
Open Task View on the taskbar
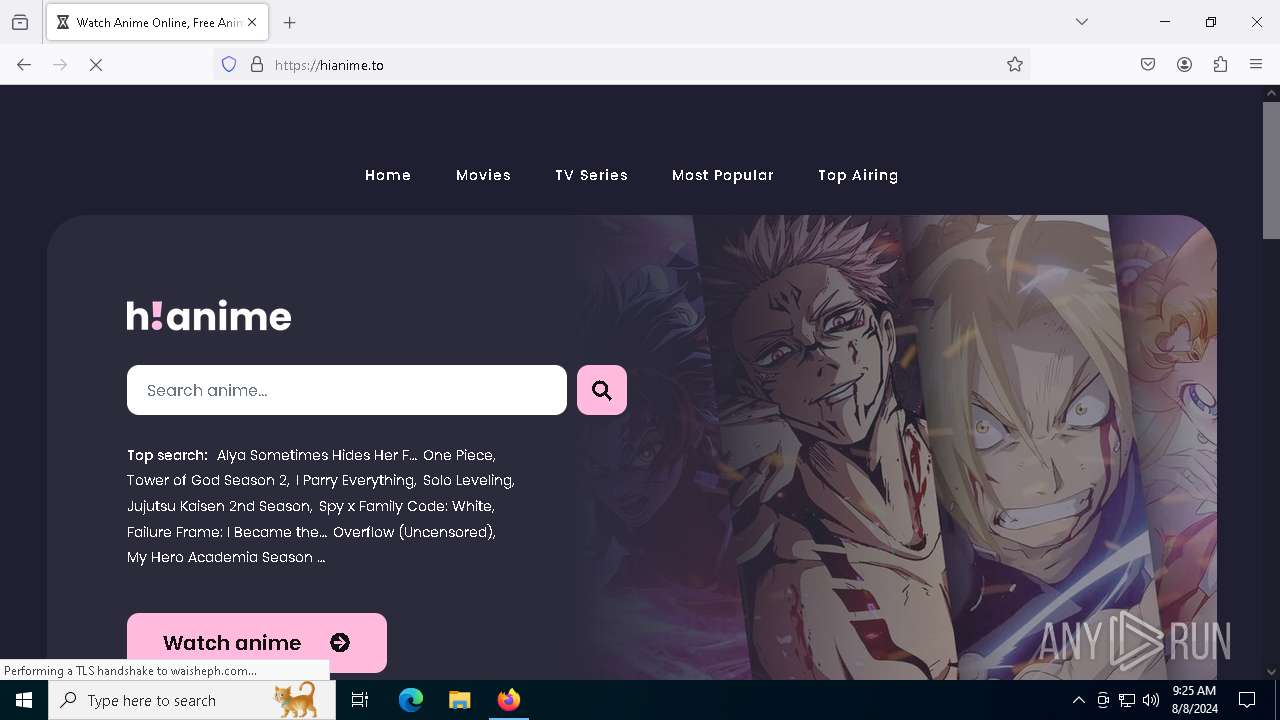pyautogui.click(x=360, y=700)
